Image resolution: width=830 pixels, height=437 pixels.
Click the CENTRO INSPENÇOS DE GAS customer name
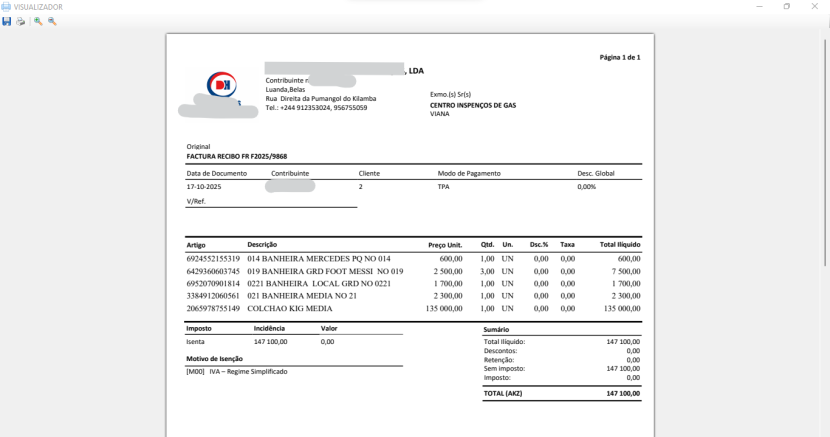click(x=472, y=105)
